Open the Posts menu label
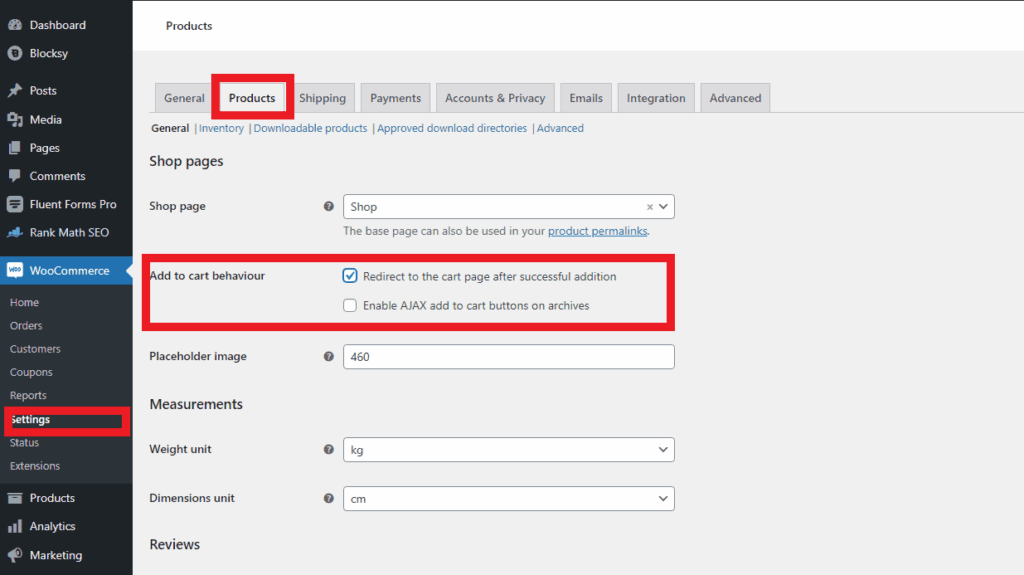The height and width of the screenshot is (575, 1024). (43, 90)
